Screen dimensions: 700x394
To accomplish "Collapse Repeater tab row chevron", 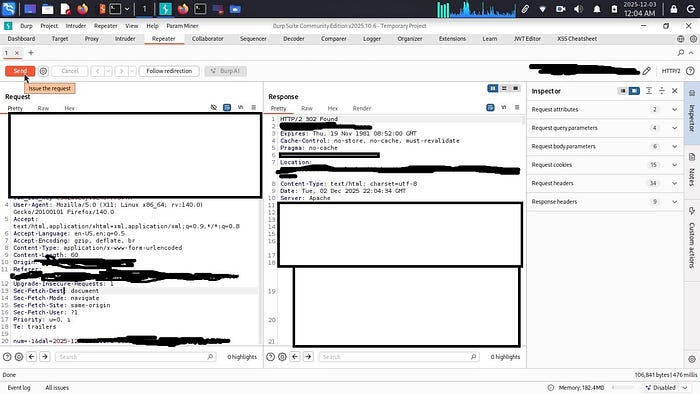I will pos(692,53).
